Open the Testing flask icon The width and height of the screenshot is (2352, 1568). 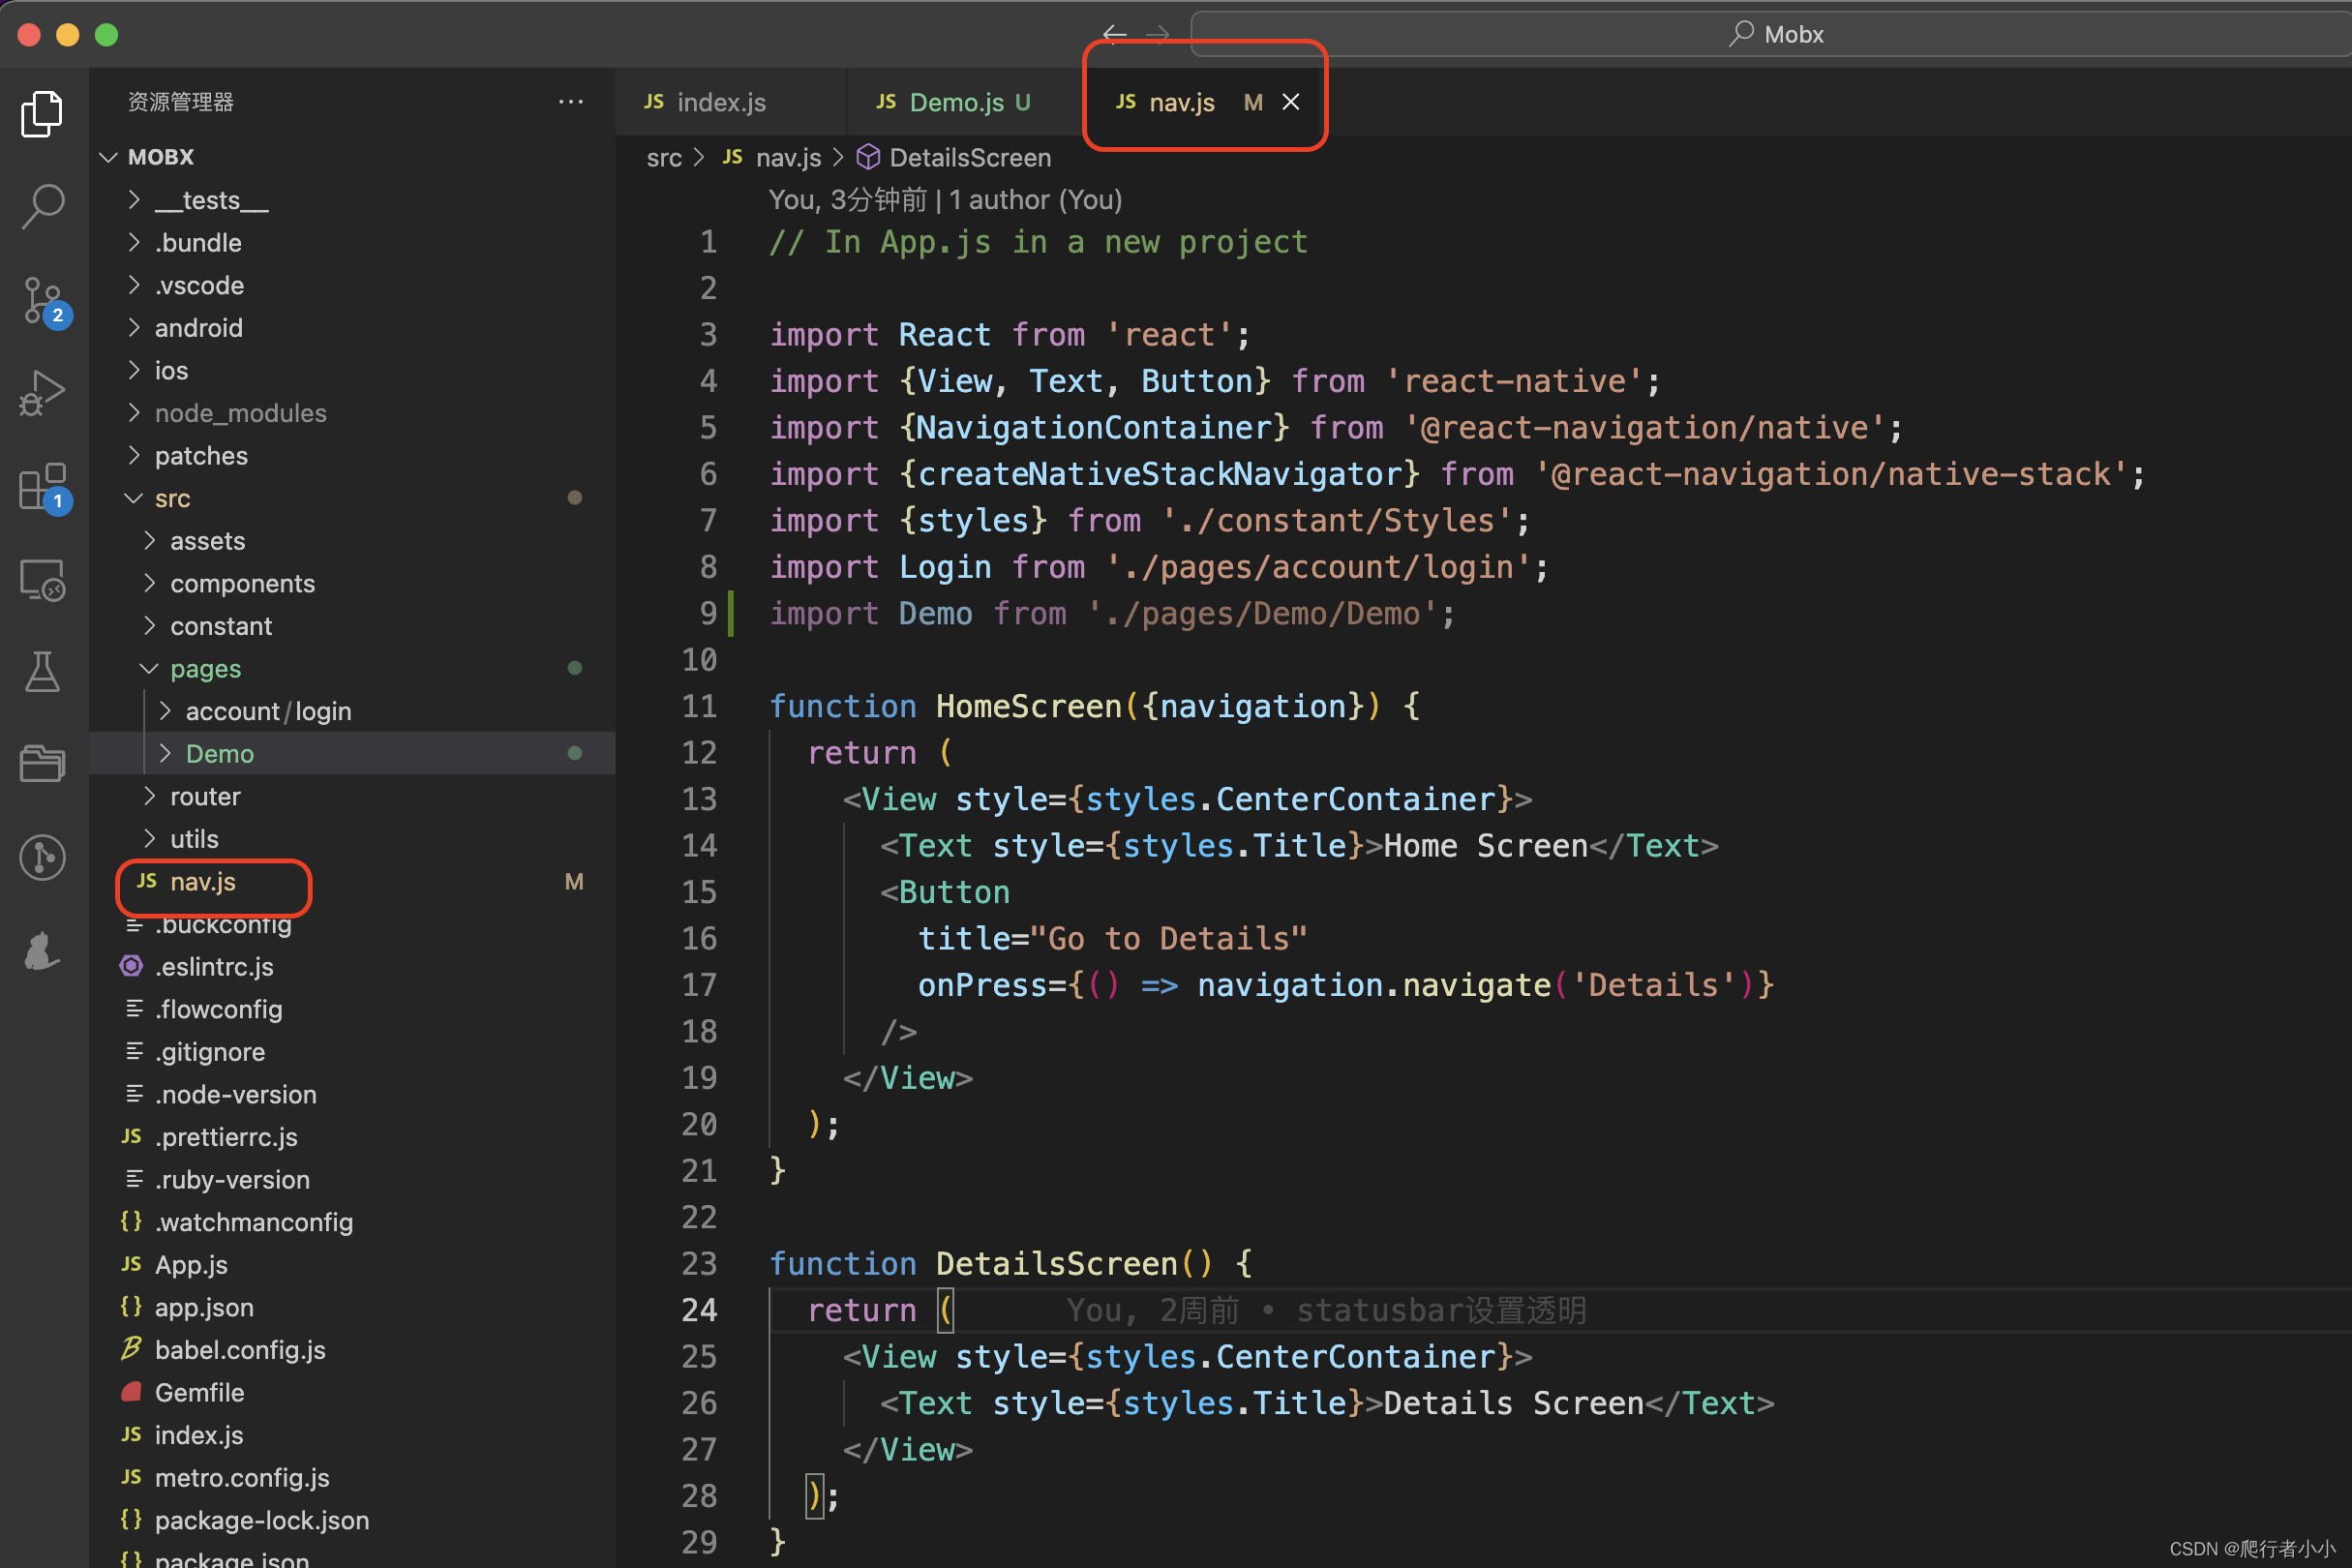[42, 672]
